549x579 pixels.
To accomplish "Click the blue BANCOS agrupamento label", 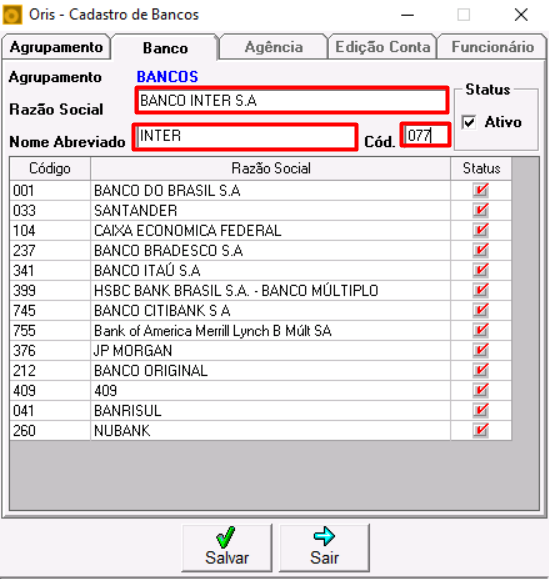I will [167, 77].
